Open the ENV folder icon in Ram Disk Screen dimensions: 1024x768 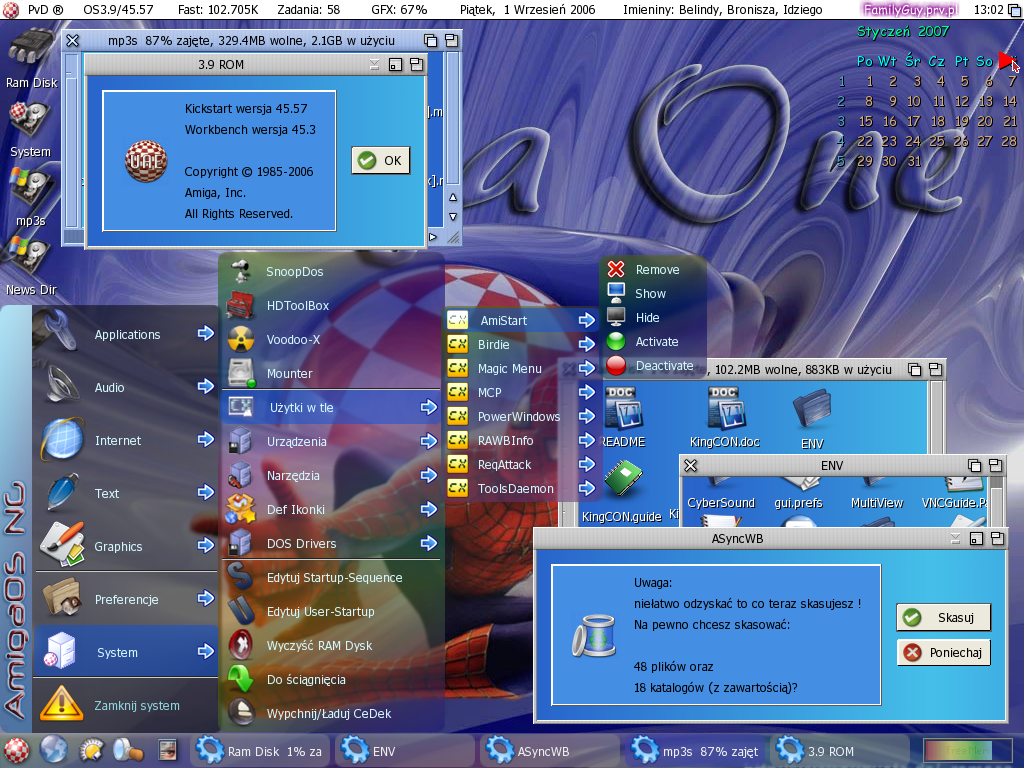pos(812,418)
